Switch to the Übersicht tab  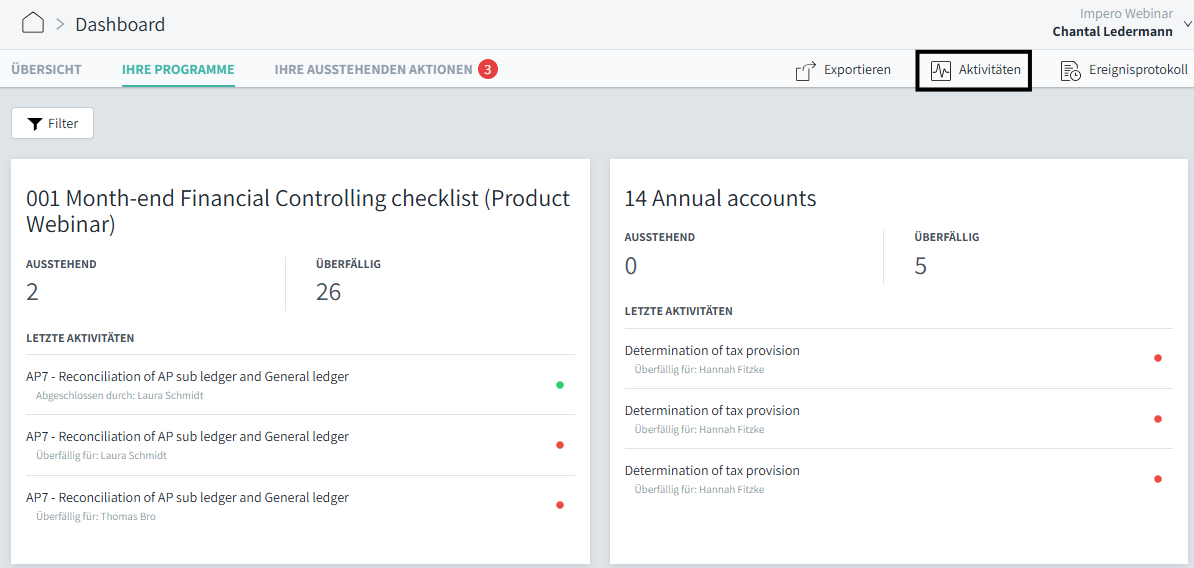click(x=46, y=70)
